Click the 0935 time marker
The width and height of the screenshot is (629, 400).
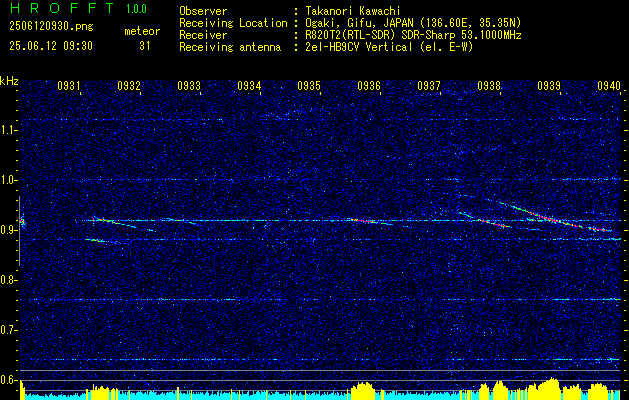coord(309,85)
